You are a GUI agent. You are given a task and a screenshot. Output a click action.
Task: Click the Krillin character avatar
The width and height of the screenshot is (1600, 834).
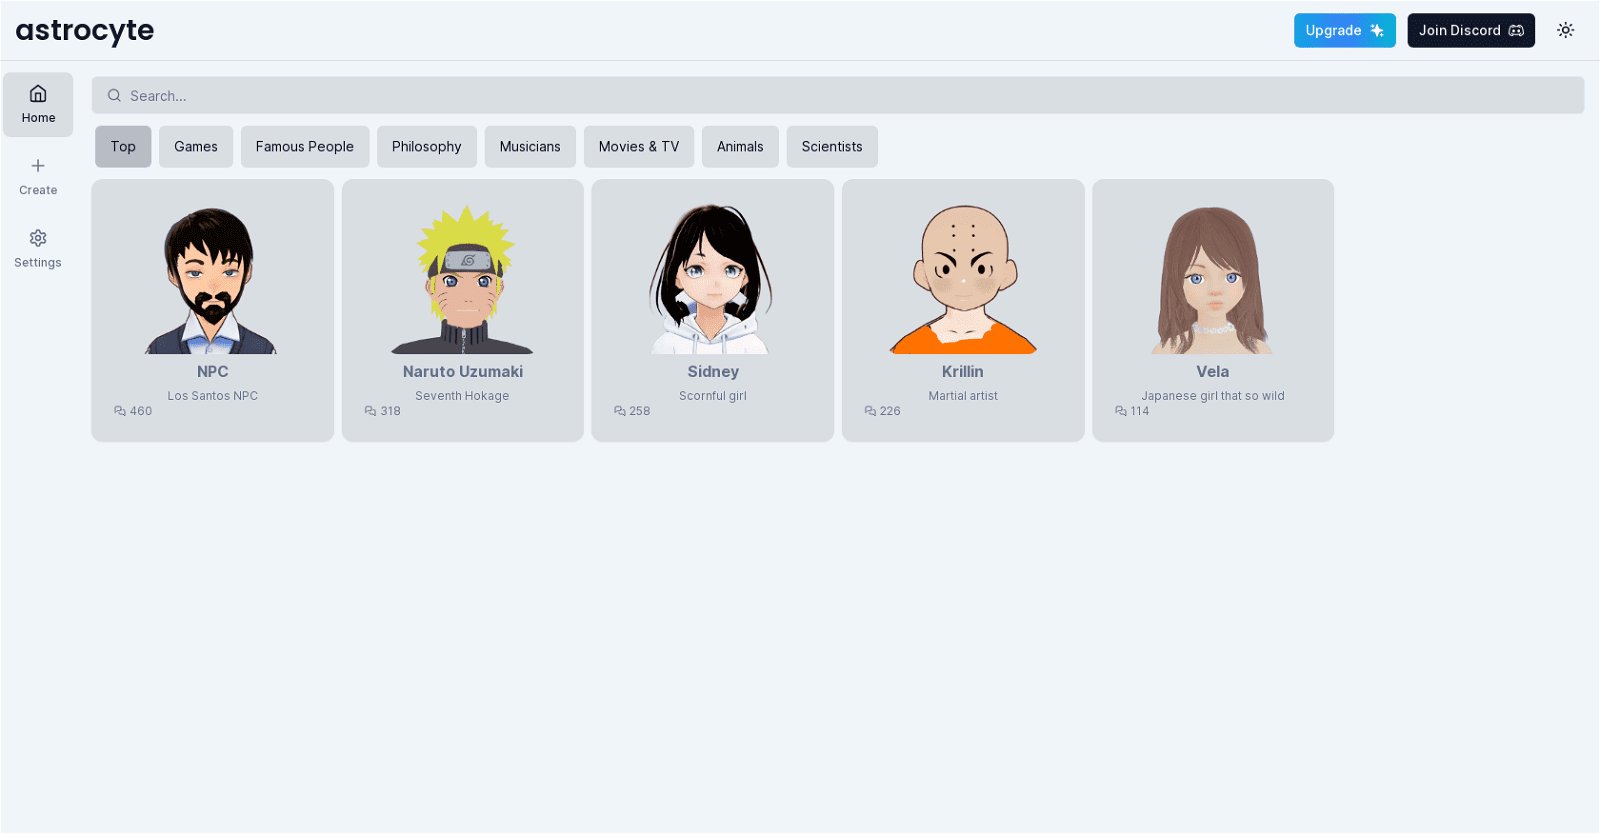tap(963, 279)
